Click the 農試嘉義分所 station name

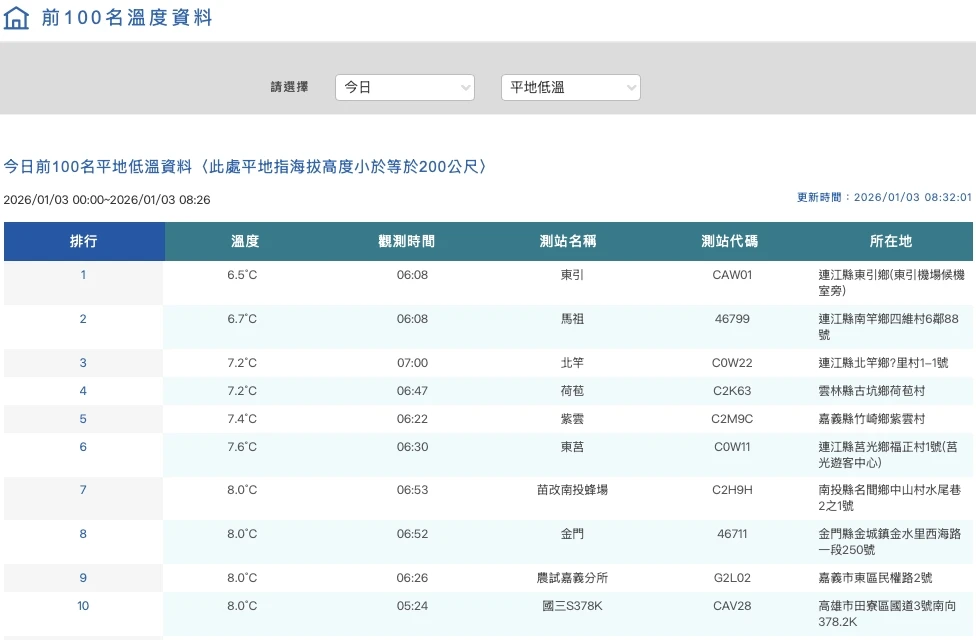pos(572,578)
